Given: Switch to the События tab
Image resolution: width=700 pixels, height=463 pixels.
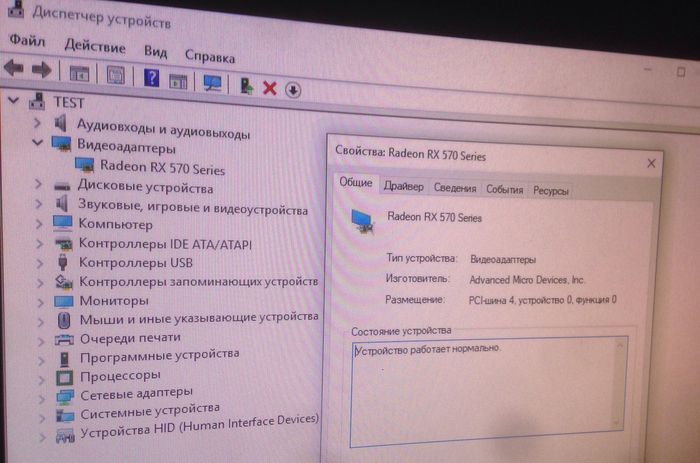Looking at the screenshot, I should [504, 189].
